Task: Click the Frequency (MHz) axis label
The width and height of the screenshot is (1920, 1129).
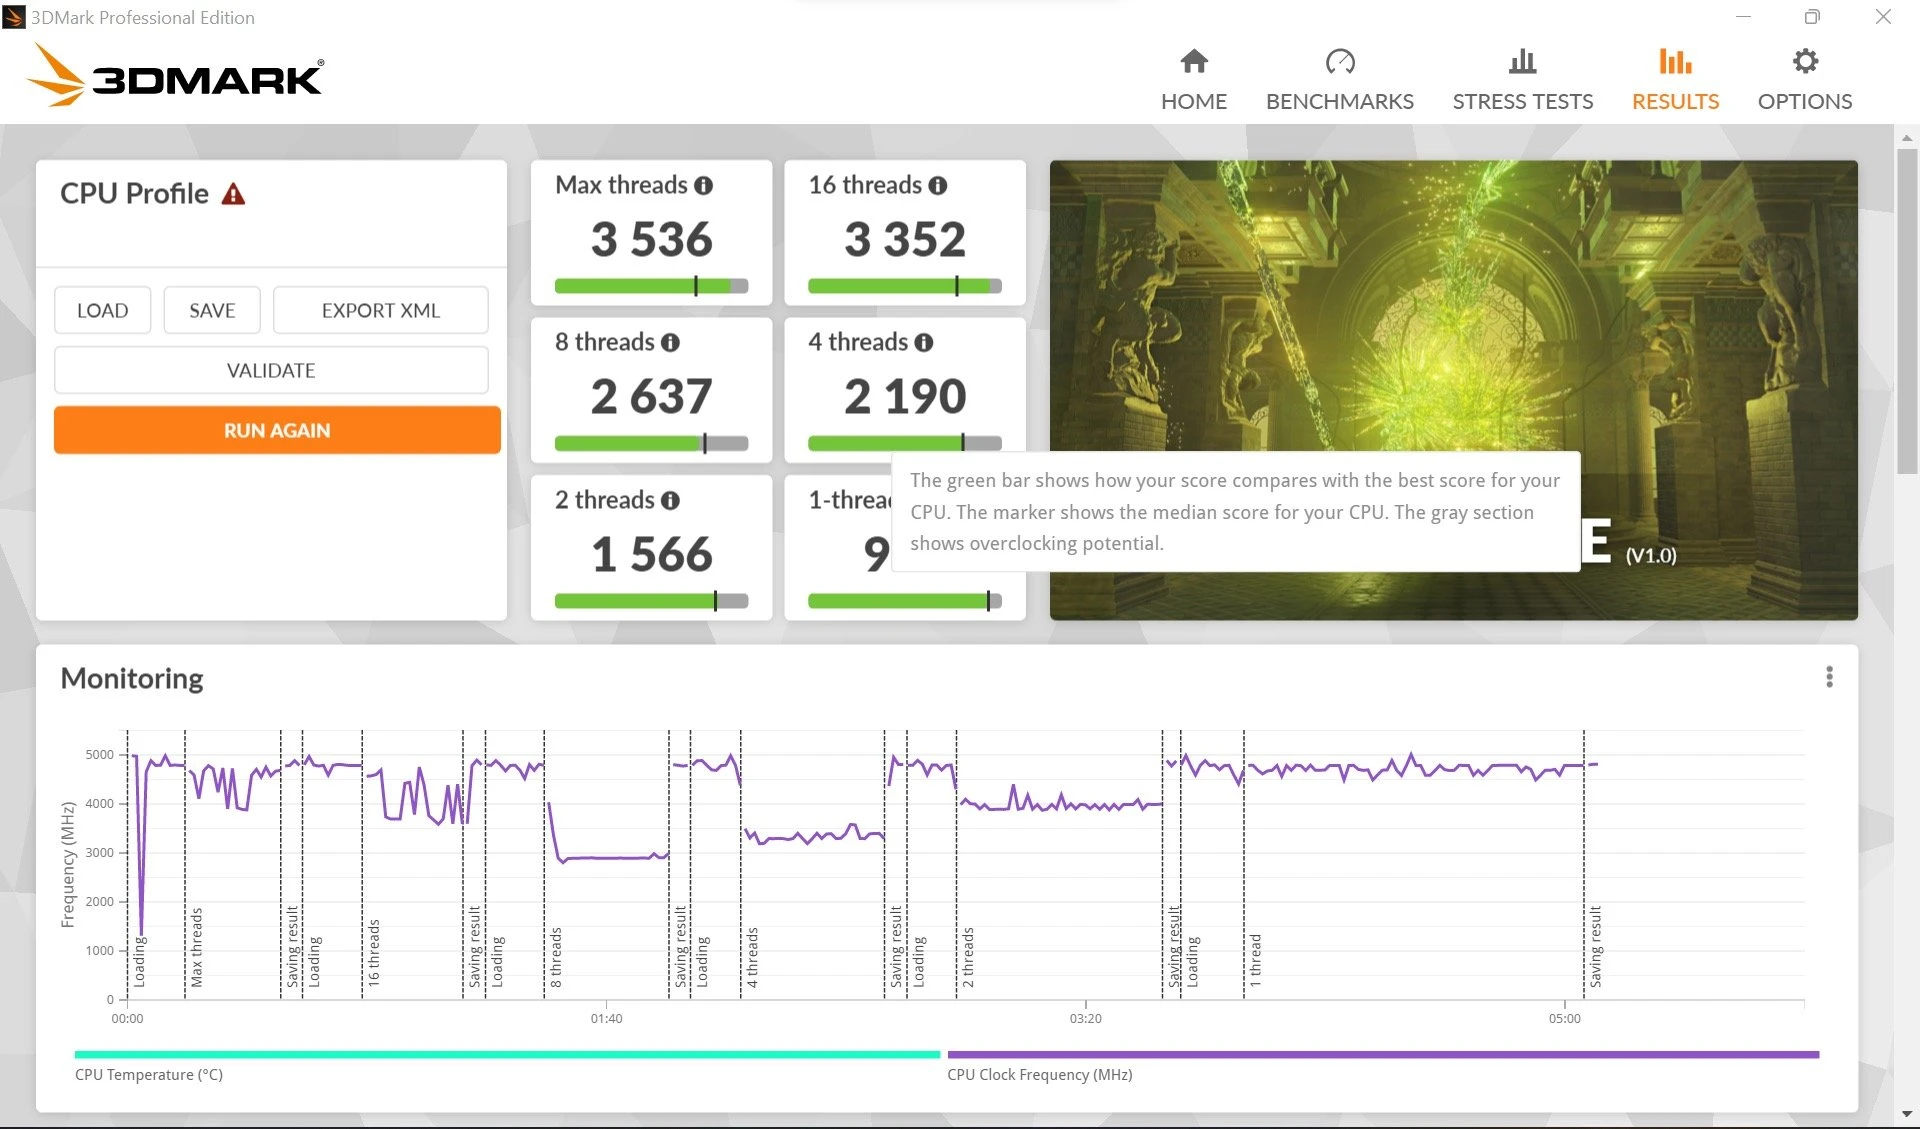Action: [x=68, y=865]
